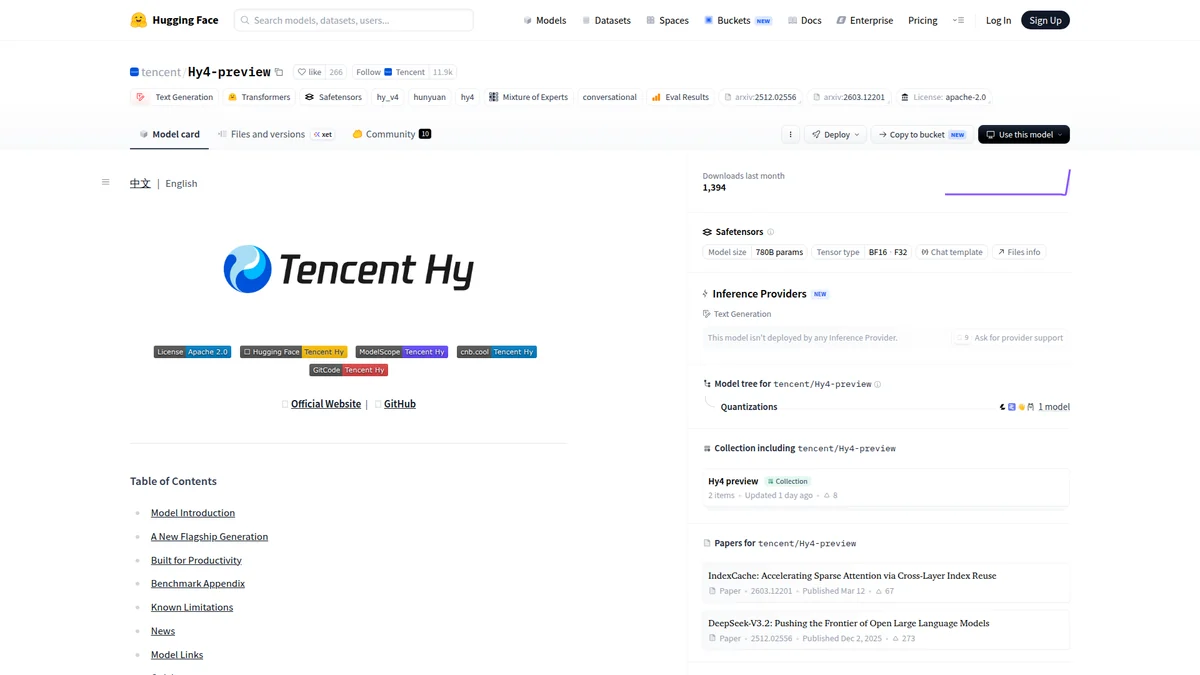Jump to Benchmark Appendix section
The width and height of the screenshot is (1200, 675).
198,584
